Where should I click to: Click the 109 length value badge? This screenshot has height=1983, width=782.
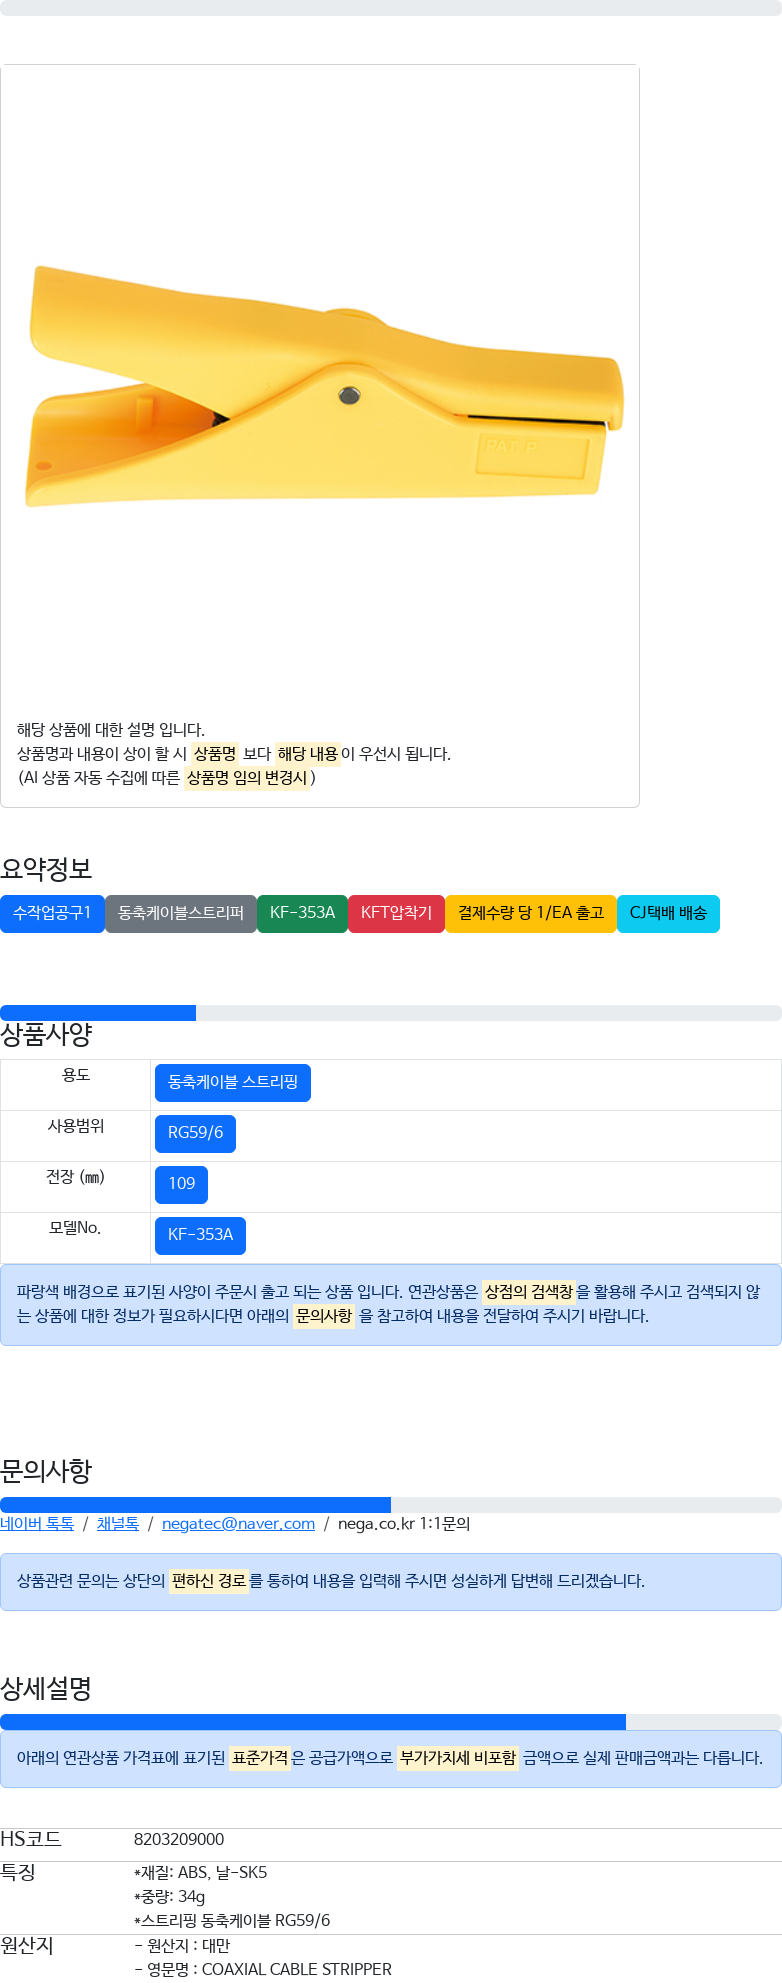coord(181,1184)
